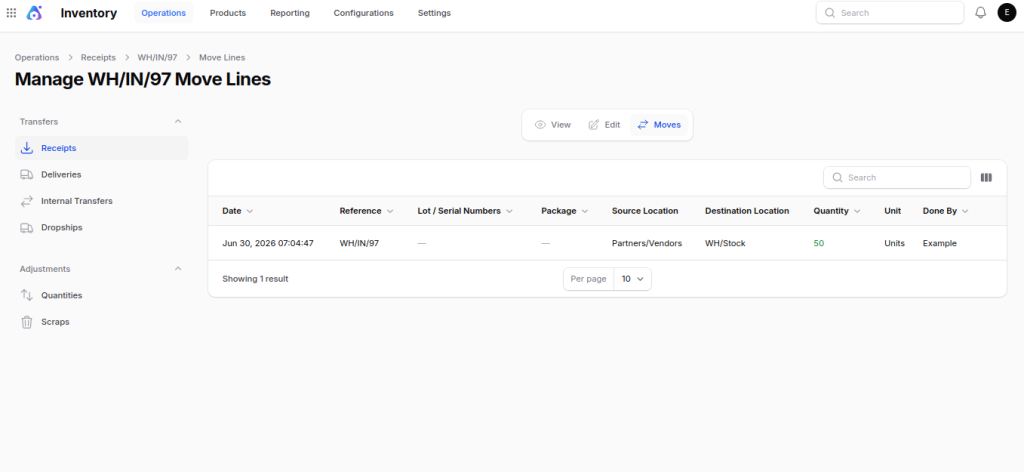
Task: Open the user avatar E menu
Action: click(x=1006, y=12)
